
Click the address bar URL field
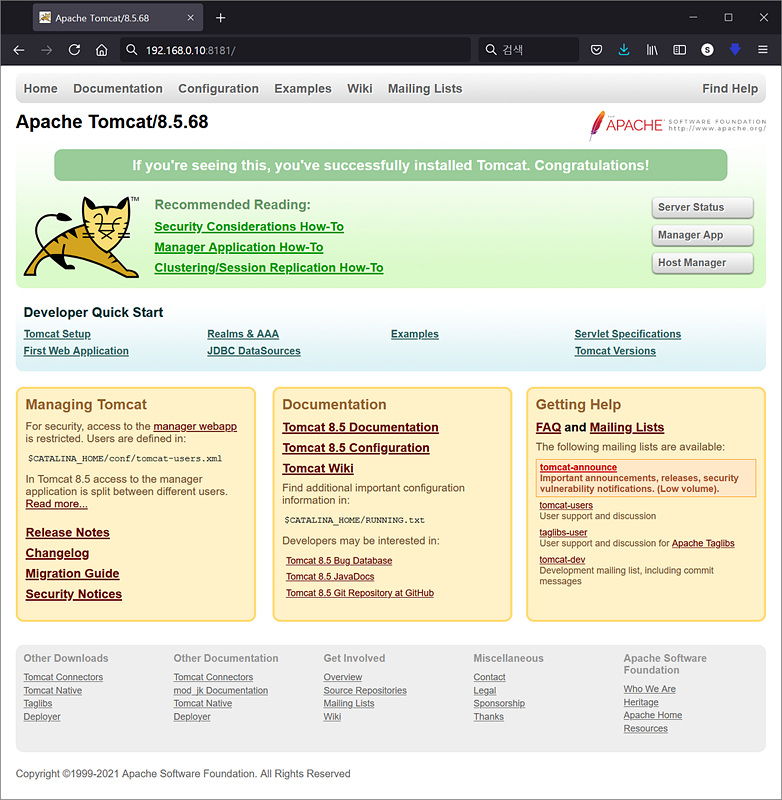click(295, 50)
